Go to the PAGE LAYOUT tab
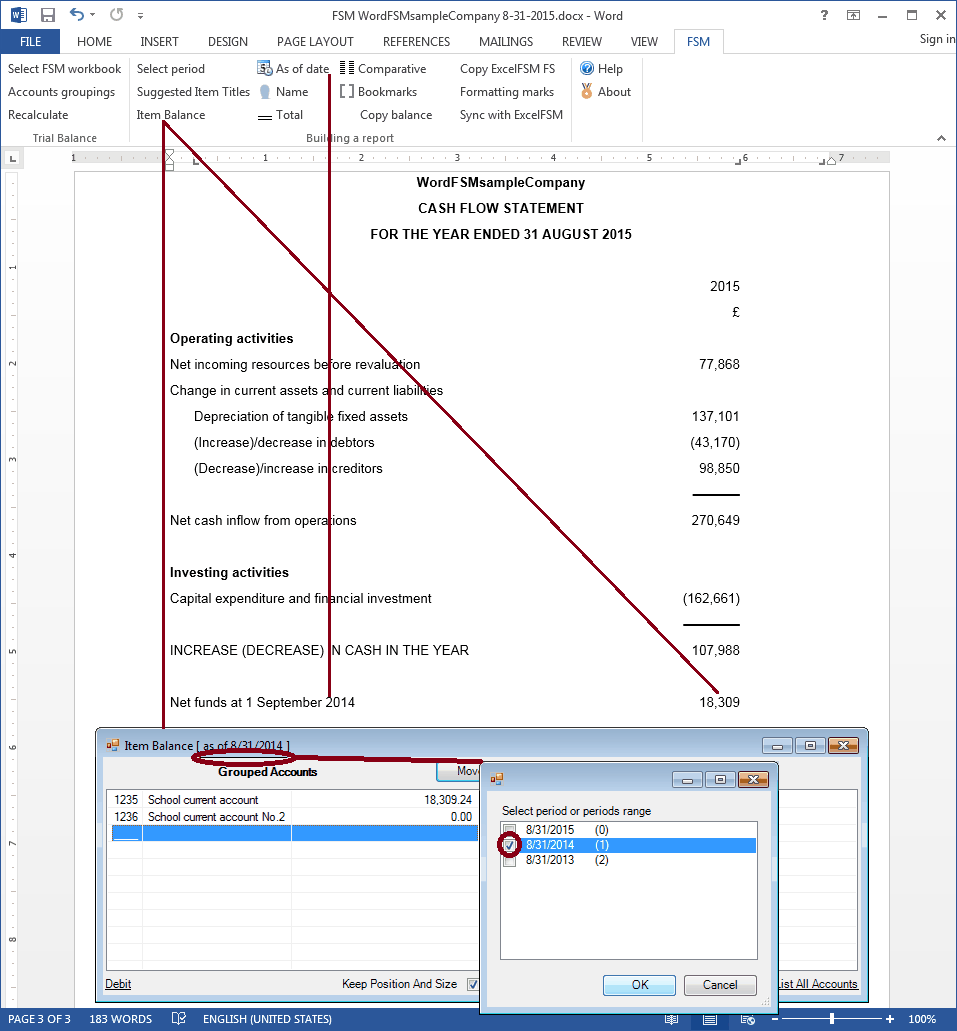This screenshot has width=957, height=1031. click(315, 41)
